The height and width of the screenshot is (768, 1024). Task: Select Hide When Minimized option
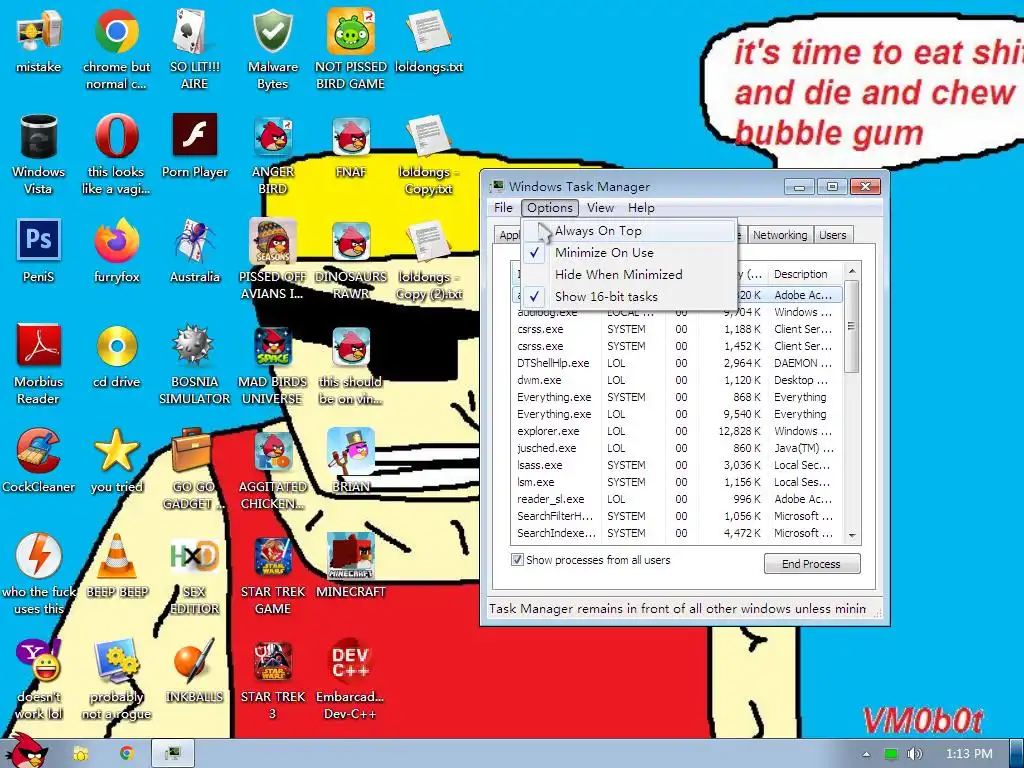click(x=630, y=274)
